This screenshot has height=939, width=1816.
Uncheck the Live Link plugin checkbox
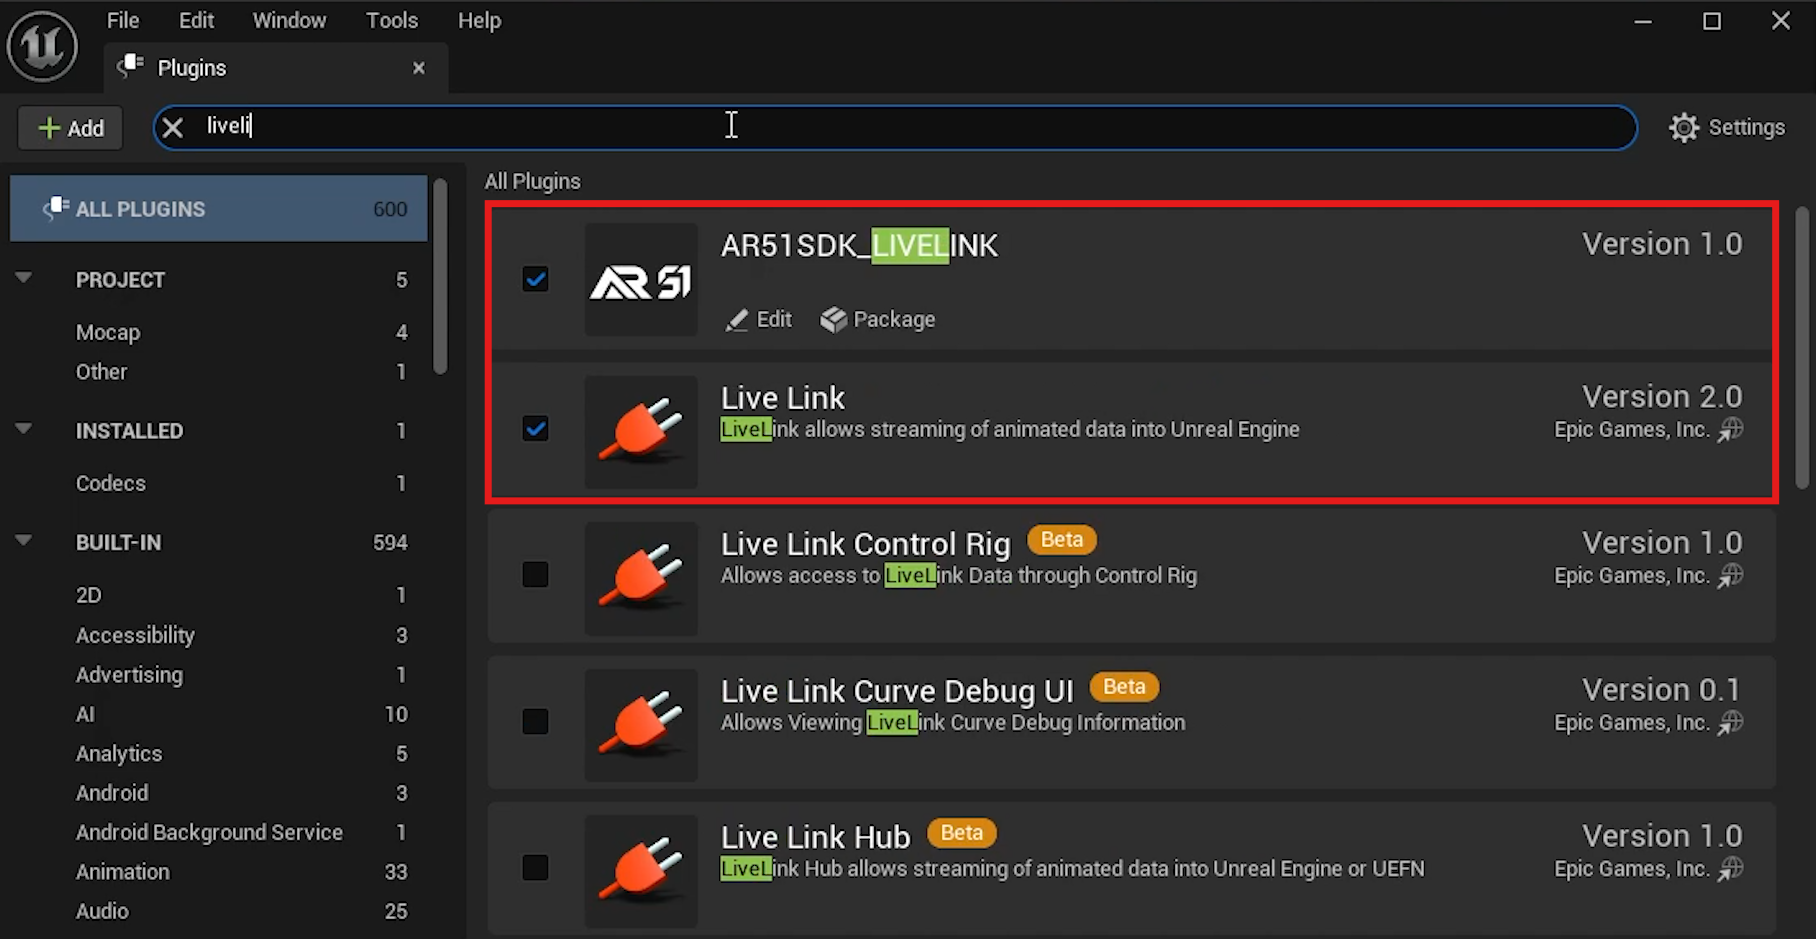[x=535, y=429]
